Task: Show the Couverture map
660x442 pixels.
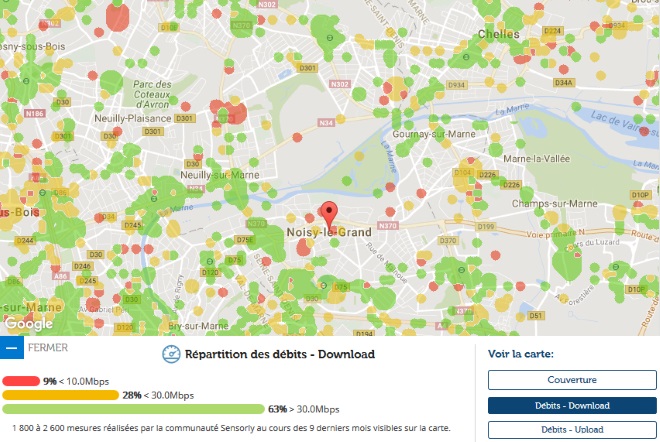Action: [x=571, y=380]
